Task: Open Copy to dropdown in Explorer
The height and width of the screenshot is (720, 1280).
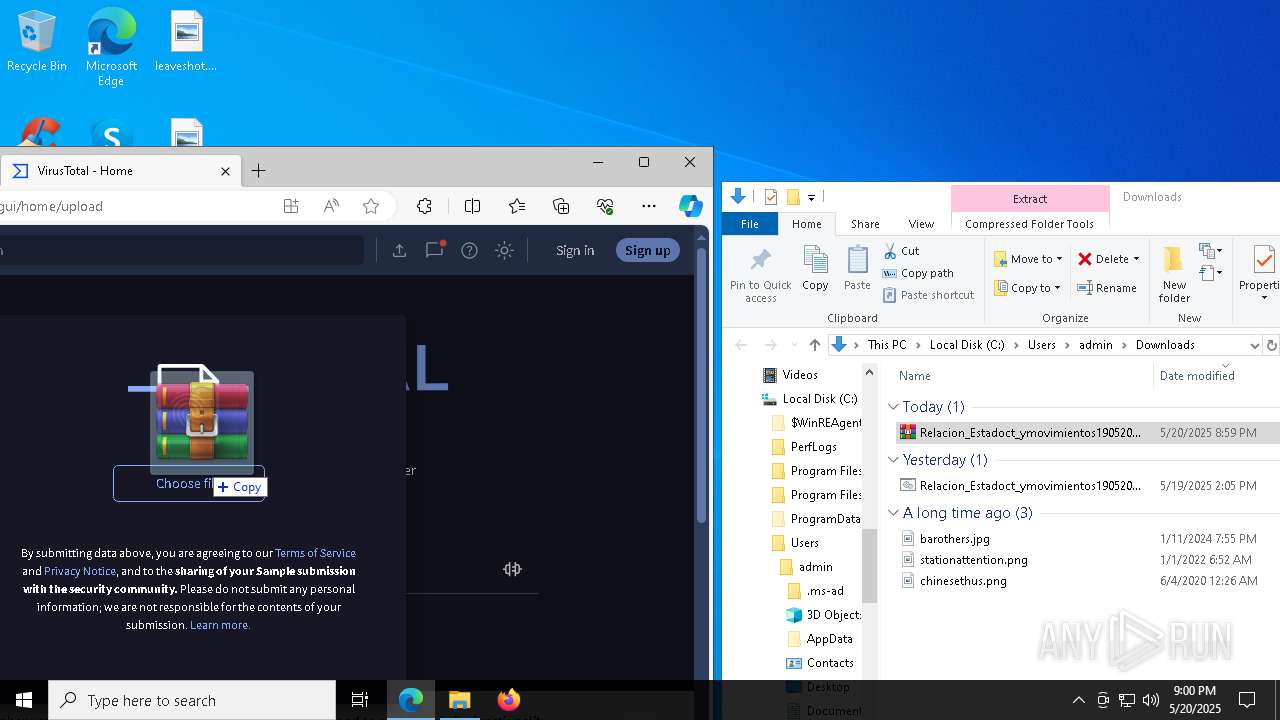Action: 1027,288
